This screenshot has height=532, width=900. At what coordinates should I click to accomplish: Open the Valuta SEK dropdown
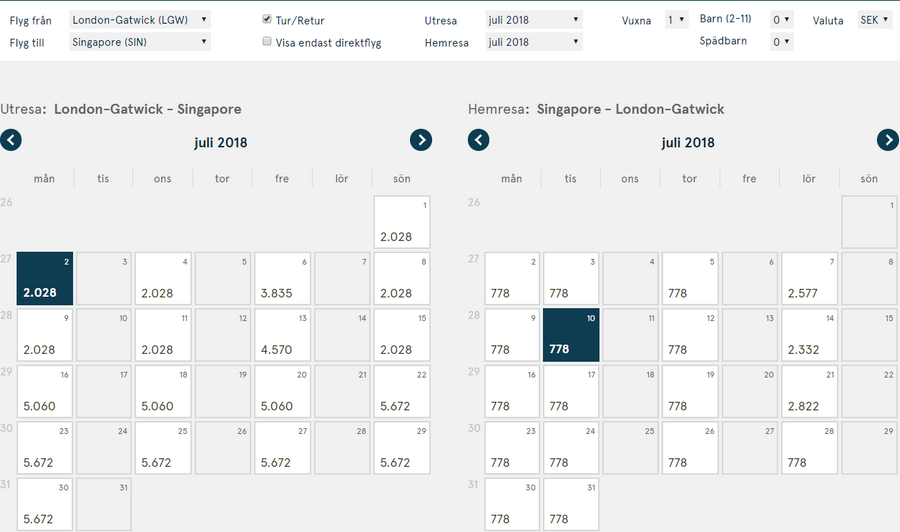coord(874,20)
